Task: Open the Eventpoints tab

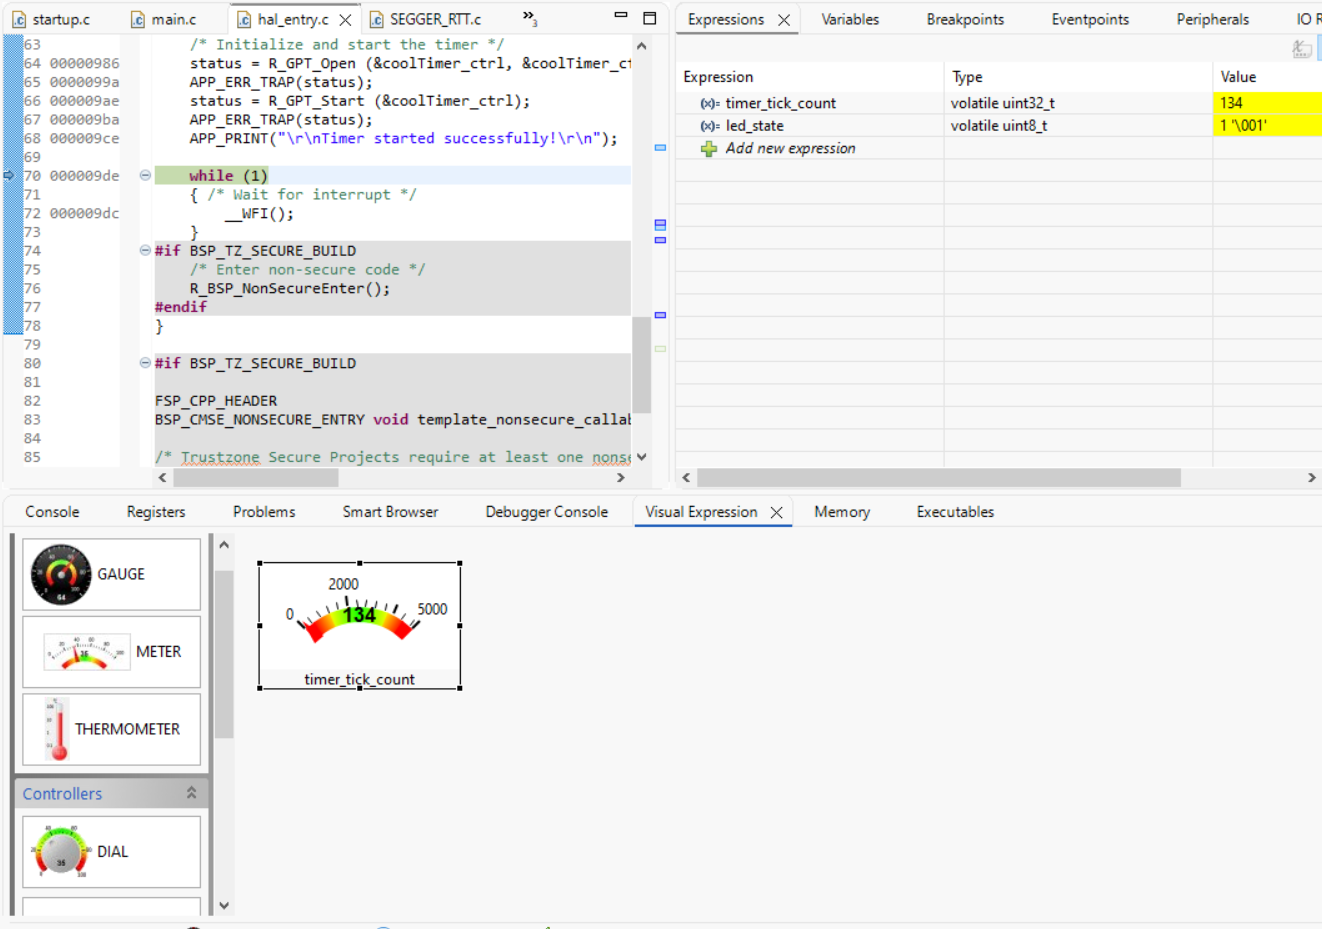Action: (x=1090, y=19)
